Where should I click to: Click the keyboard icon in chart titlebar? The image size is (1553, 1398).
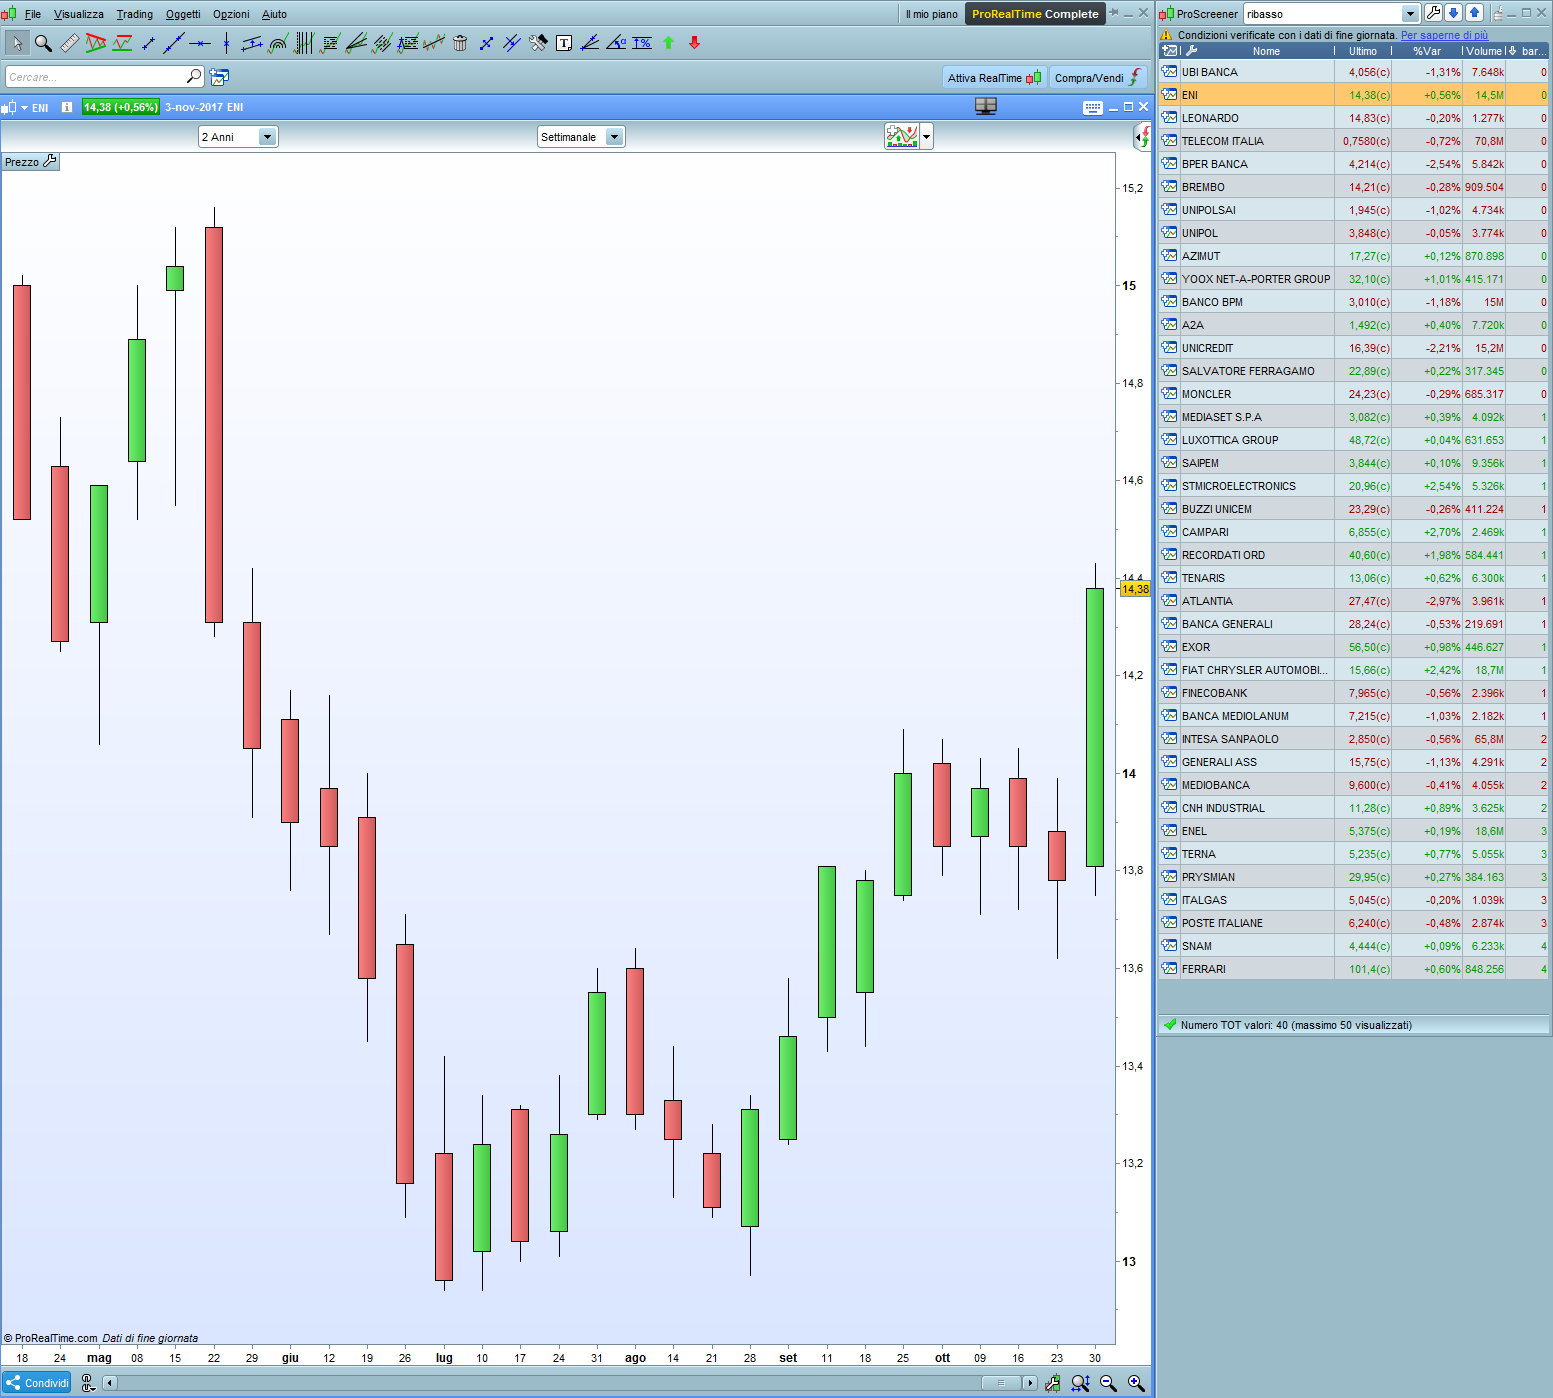[1093, 107]
